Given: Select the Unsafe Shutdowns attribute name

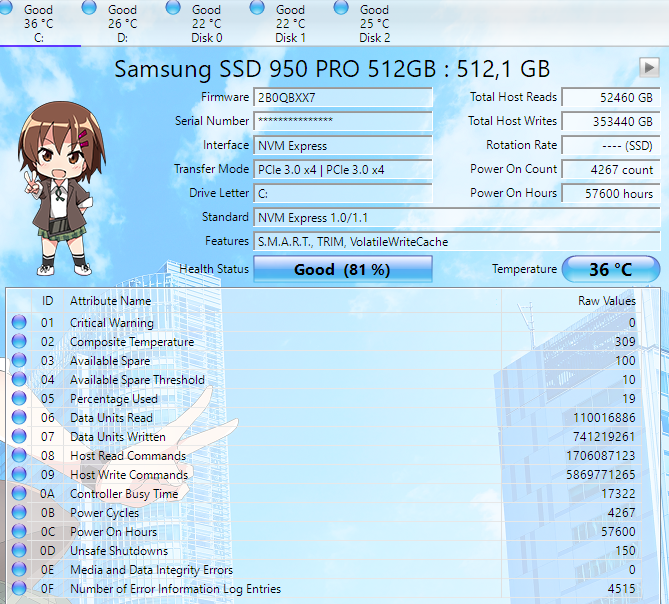Looking at the screenshot, I should 119,551.
